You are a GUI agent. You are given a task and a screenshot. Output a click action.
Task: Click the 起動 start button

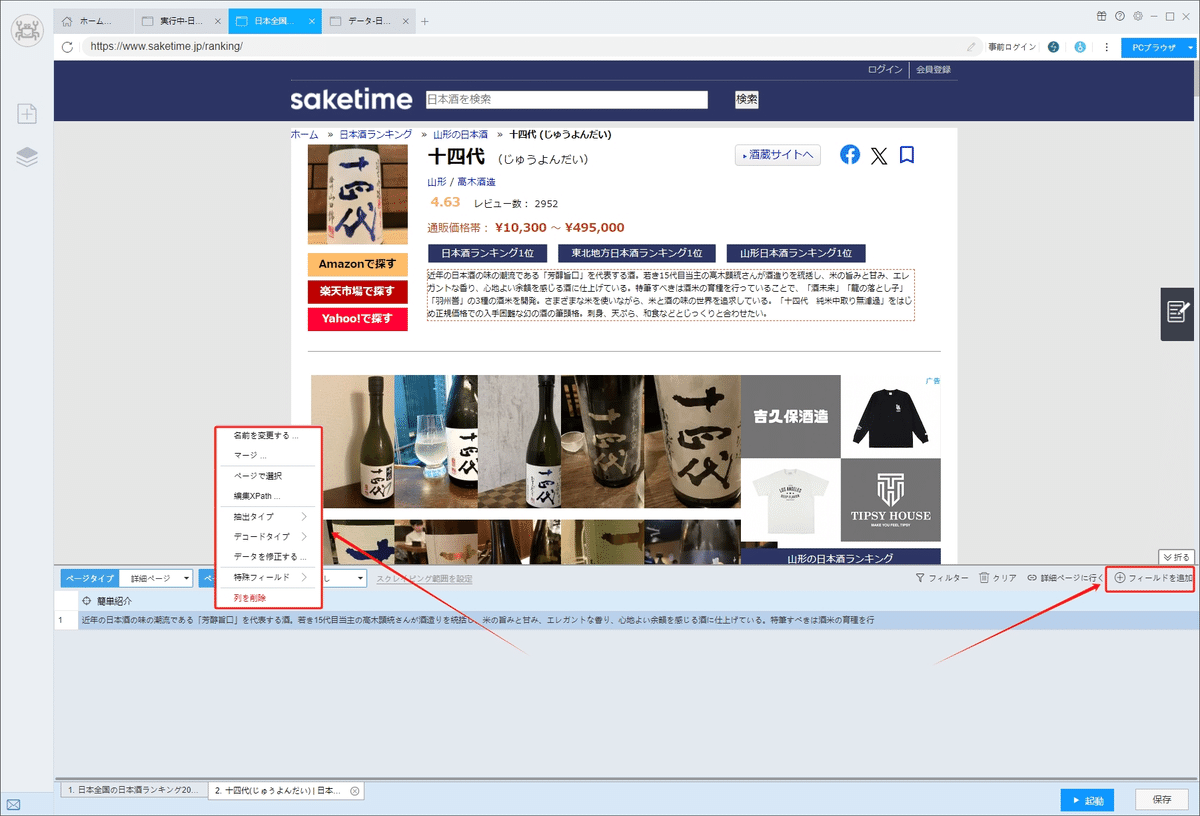pyautogui.click(x=1087, y=800)
